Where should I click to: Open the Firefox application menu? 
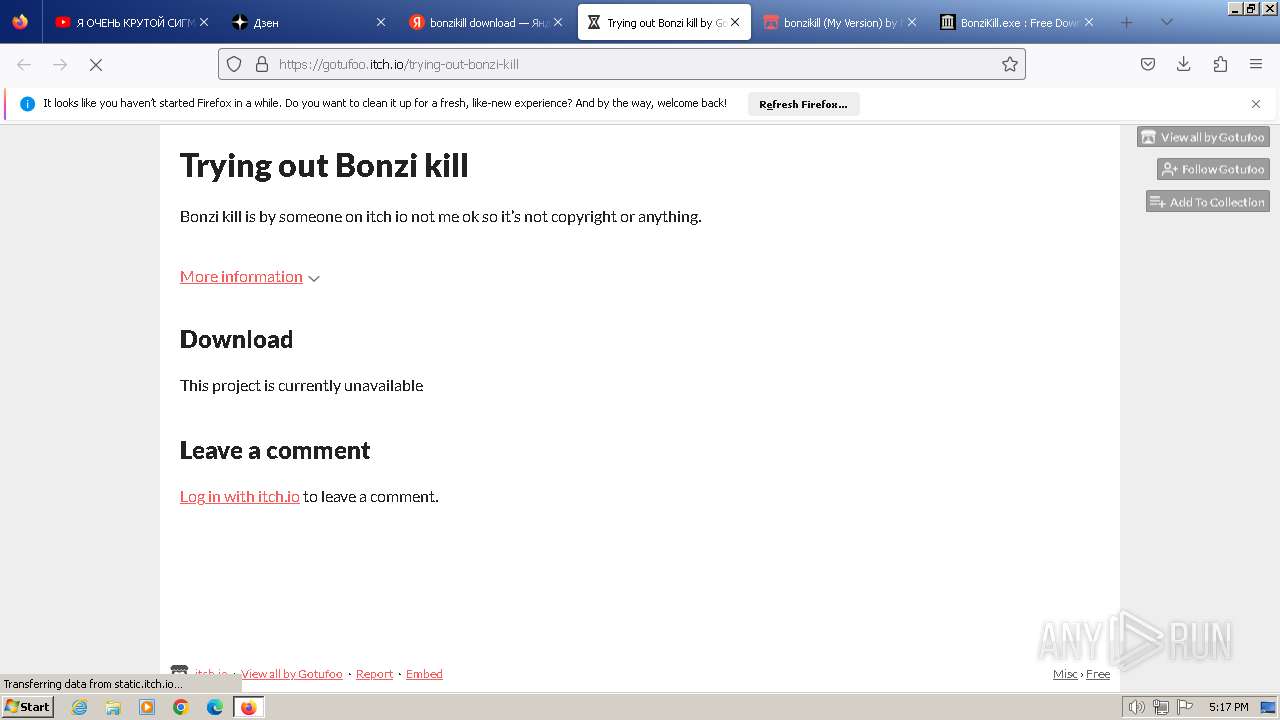tap(1256, 64)
